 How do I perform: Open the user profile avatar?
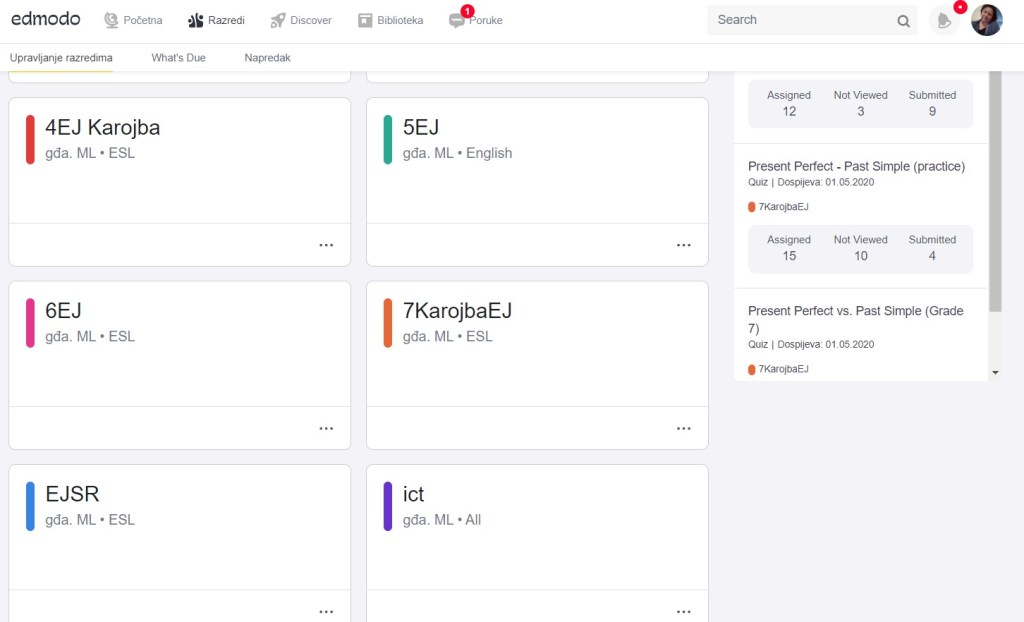986,20
